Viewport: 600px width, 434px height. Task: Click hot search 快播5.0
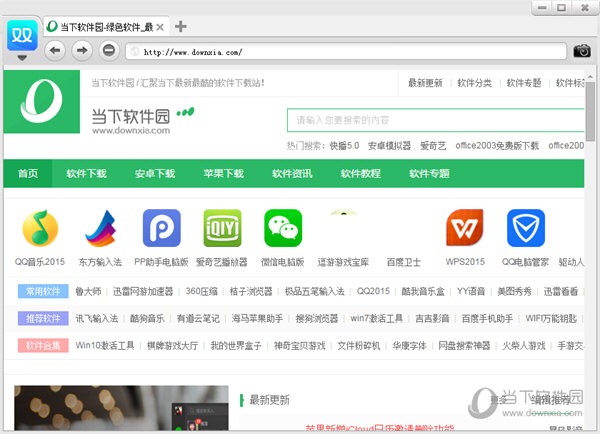pos(344,146)
